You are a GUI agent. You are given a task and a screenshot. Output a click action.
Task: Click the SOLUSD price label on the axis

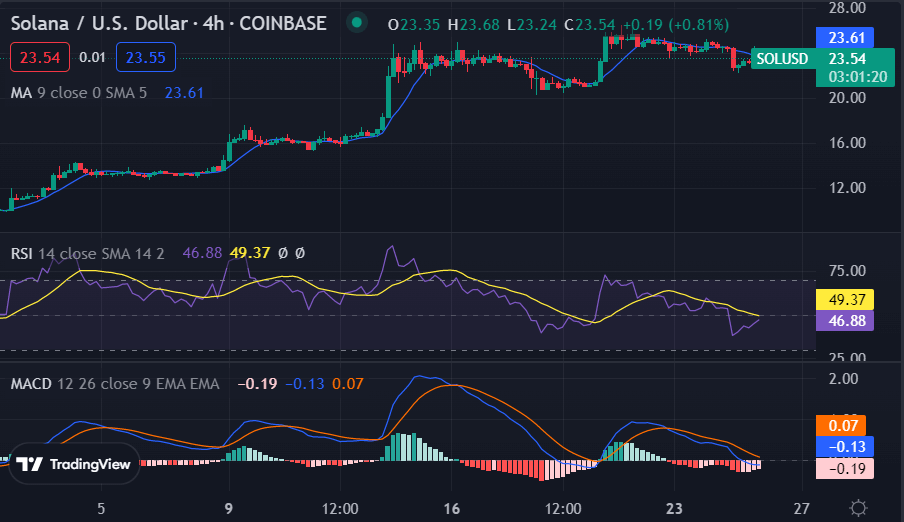click(x=782, y=59)
